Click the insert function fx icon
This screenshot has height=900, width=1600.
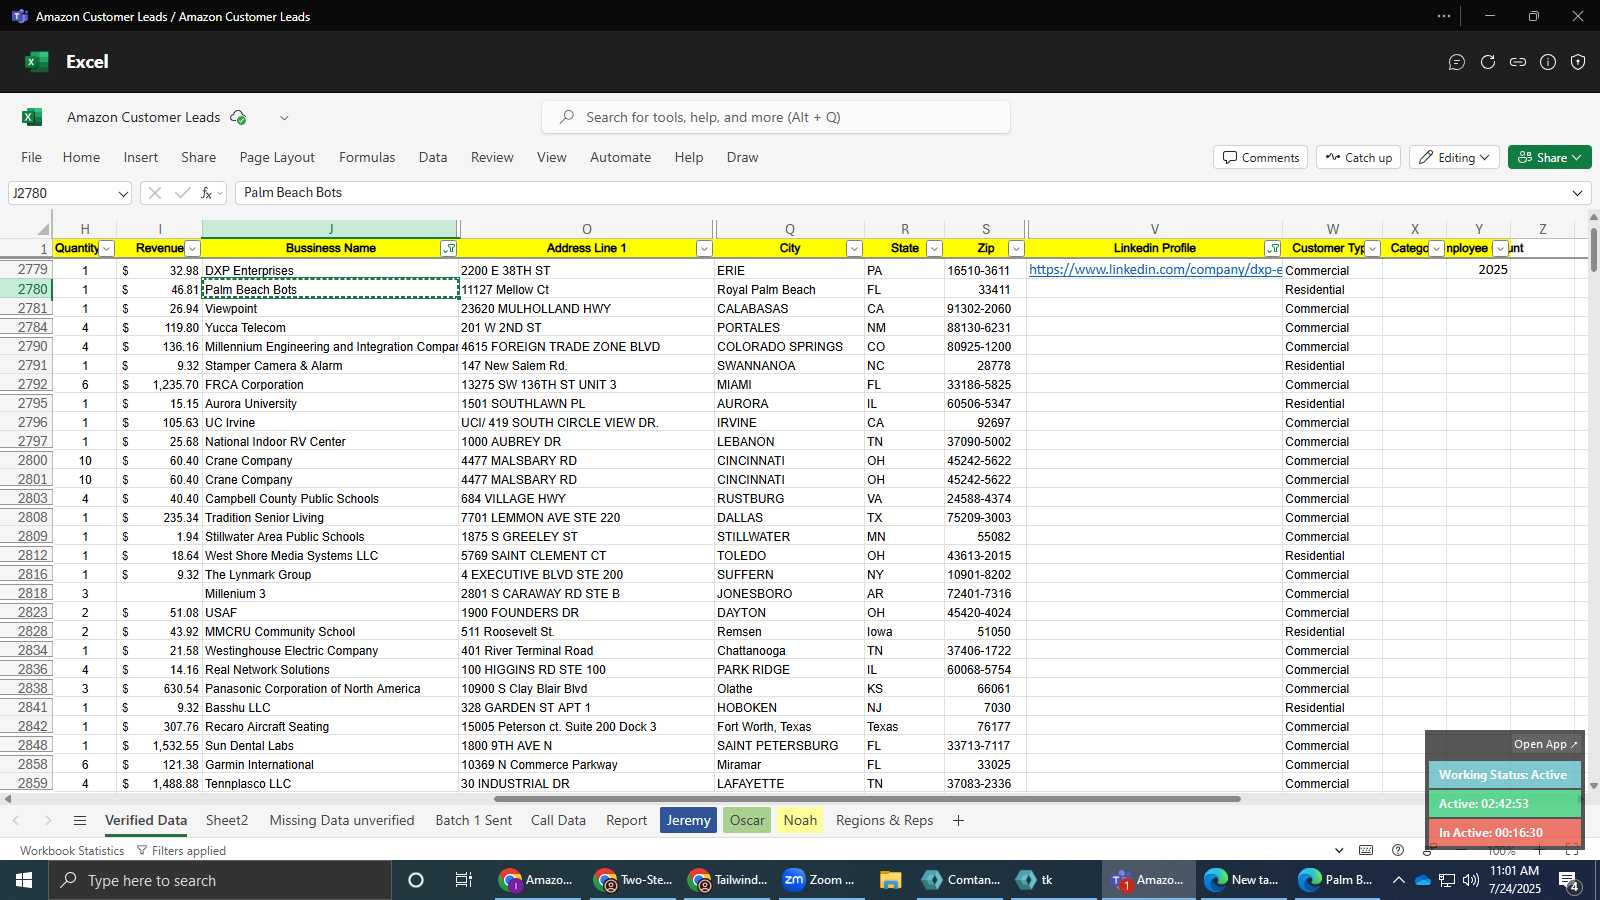pos(206,193)
